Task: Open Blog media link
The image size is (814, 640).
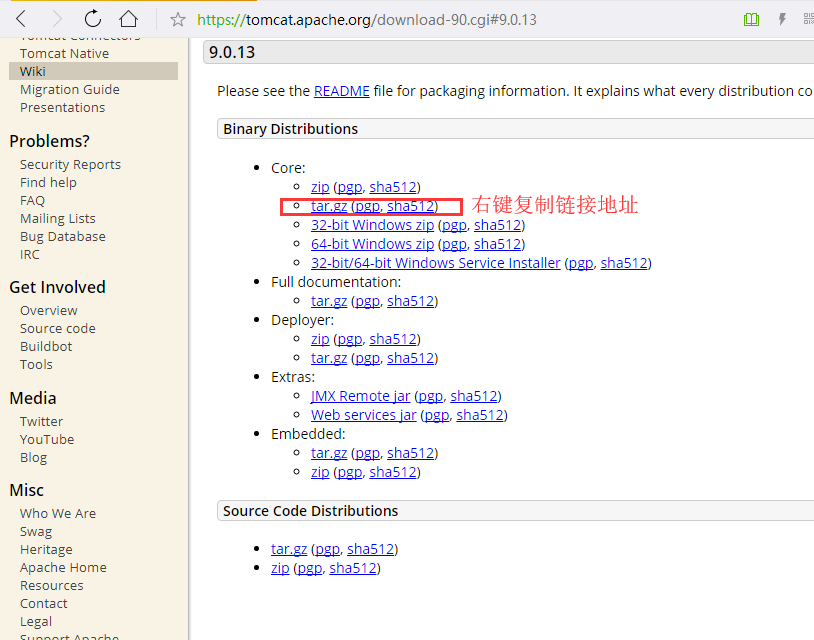Action: coord(33,458)
